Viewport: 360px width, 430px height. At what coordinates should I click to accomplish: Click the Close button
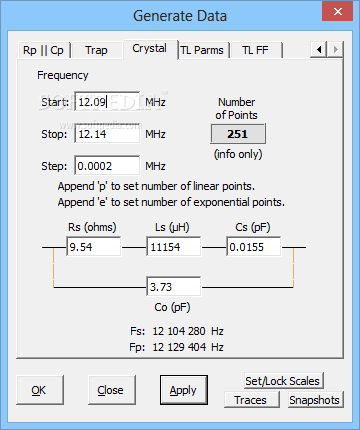coord(112,390)
